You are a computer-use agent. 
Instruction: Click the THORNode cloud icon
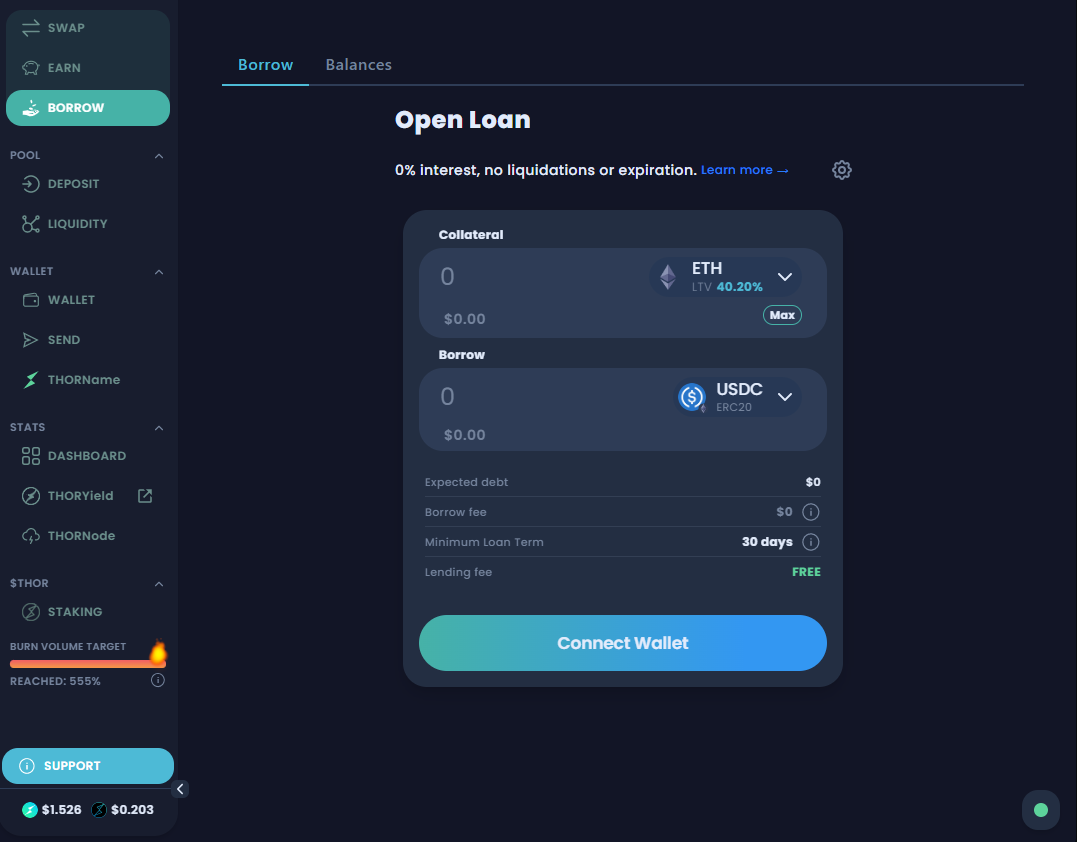(30, 536)
